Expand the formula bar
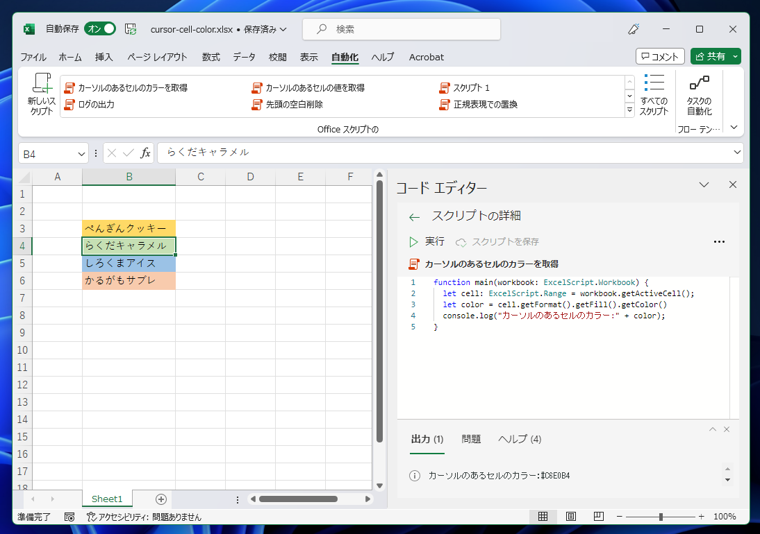The width and height of the screenshot is (760, 534). coord(737,152)
